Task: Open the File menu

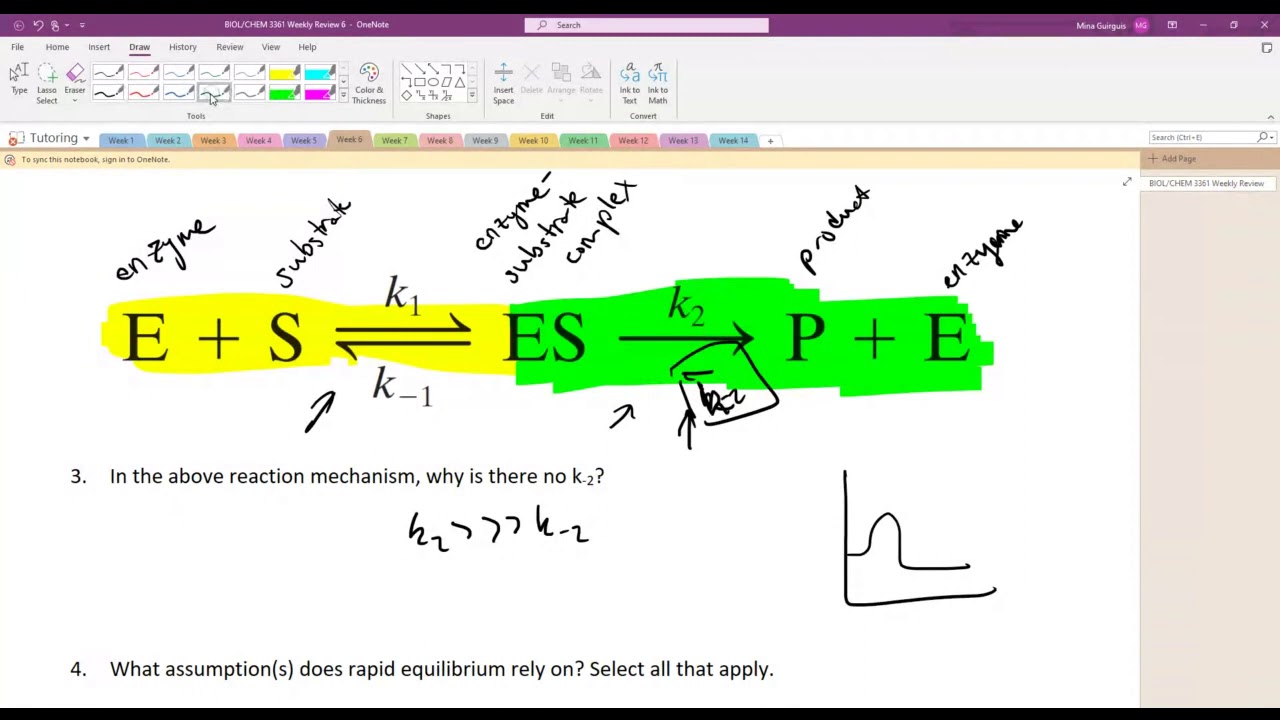Action: click(17, 47)
